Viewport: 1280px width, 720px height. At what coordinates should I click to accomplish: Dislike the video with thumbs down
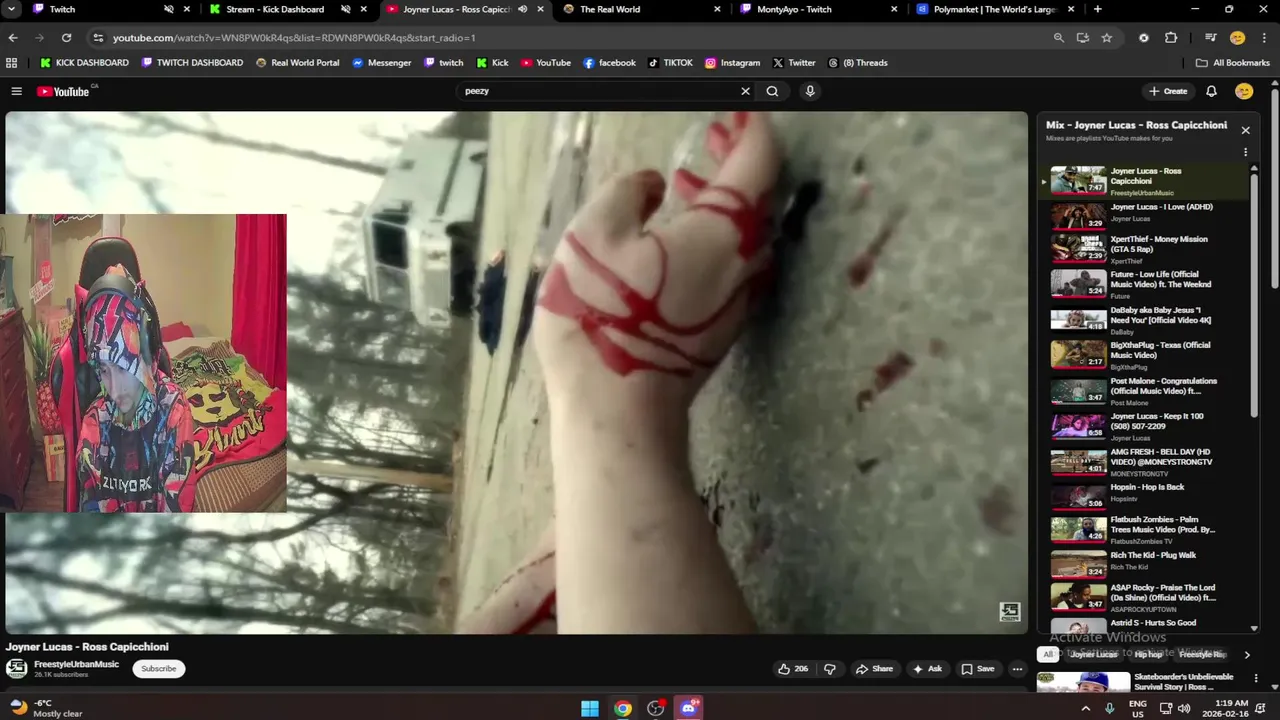click(829, 669)
